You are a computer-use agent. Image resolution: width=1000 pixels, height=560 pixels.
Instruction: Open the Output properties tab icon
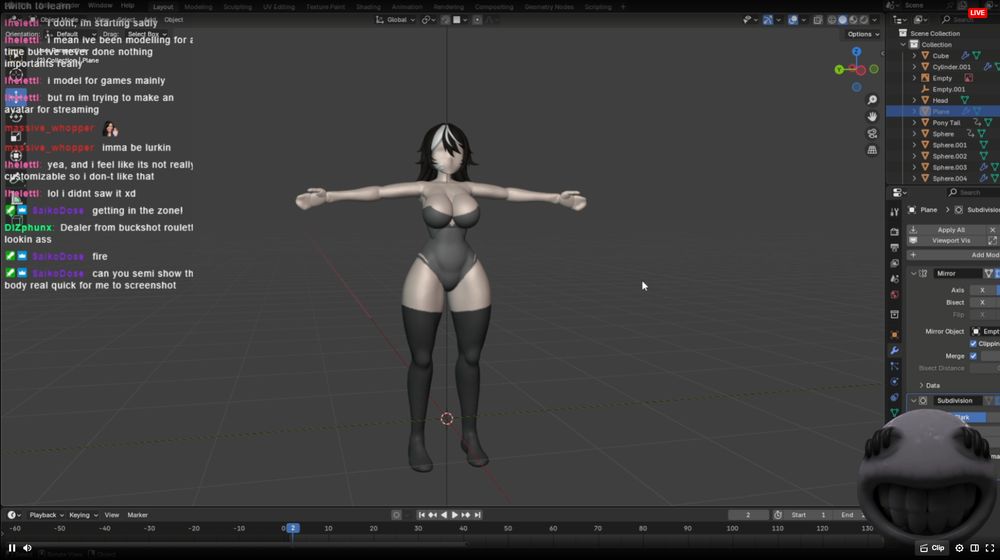[x=894, y=247]
